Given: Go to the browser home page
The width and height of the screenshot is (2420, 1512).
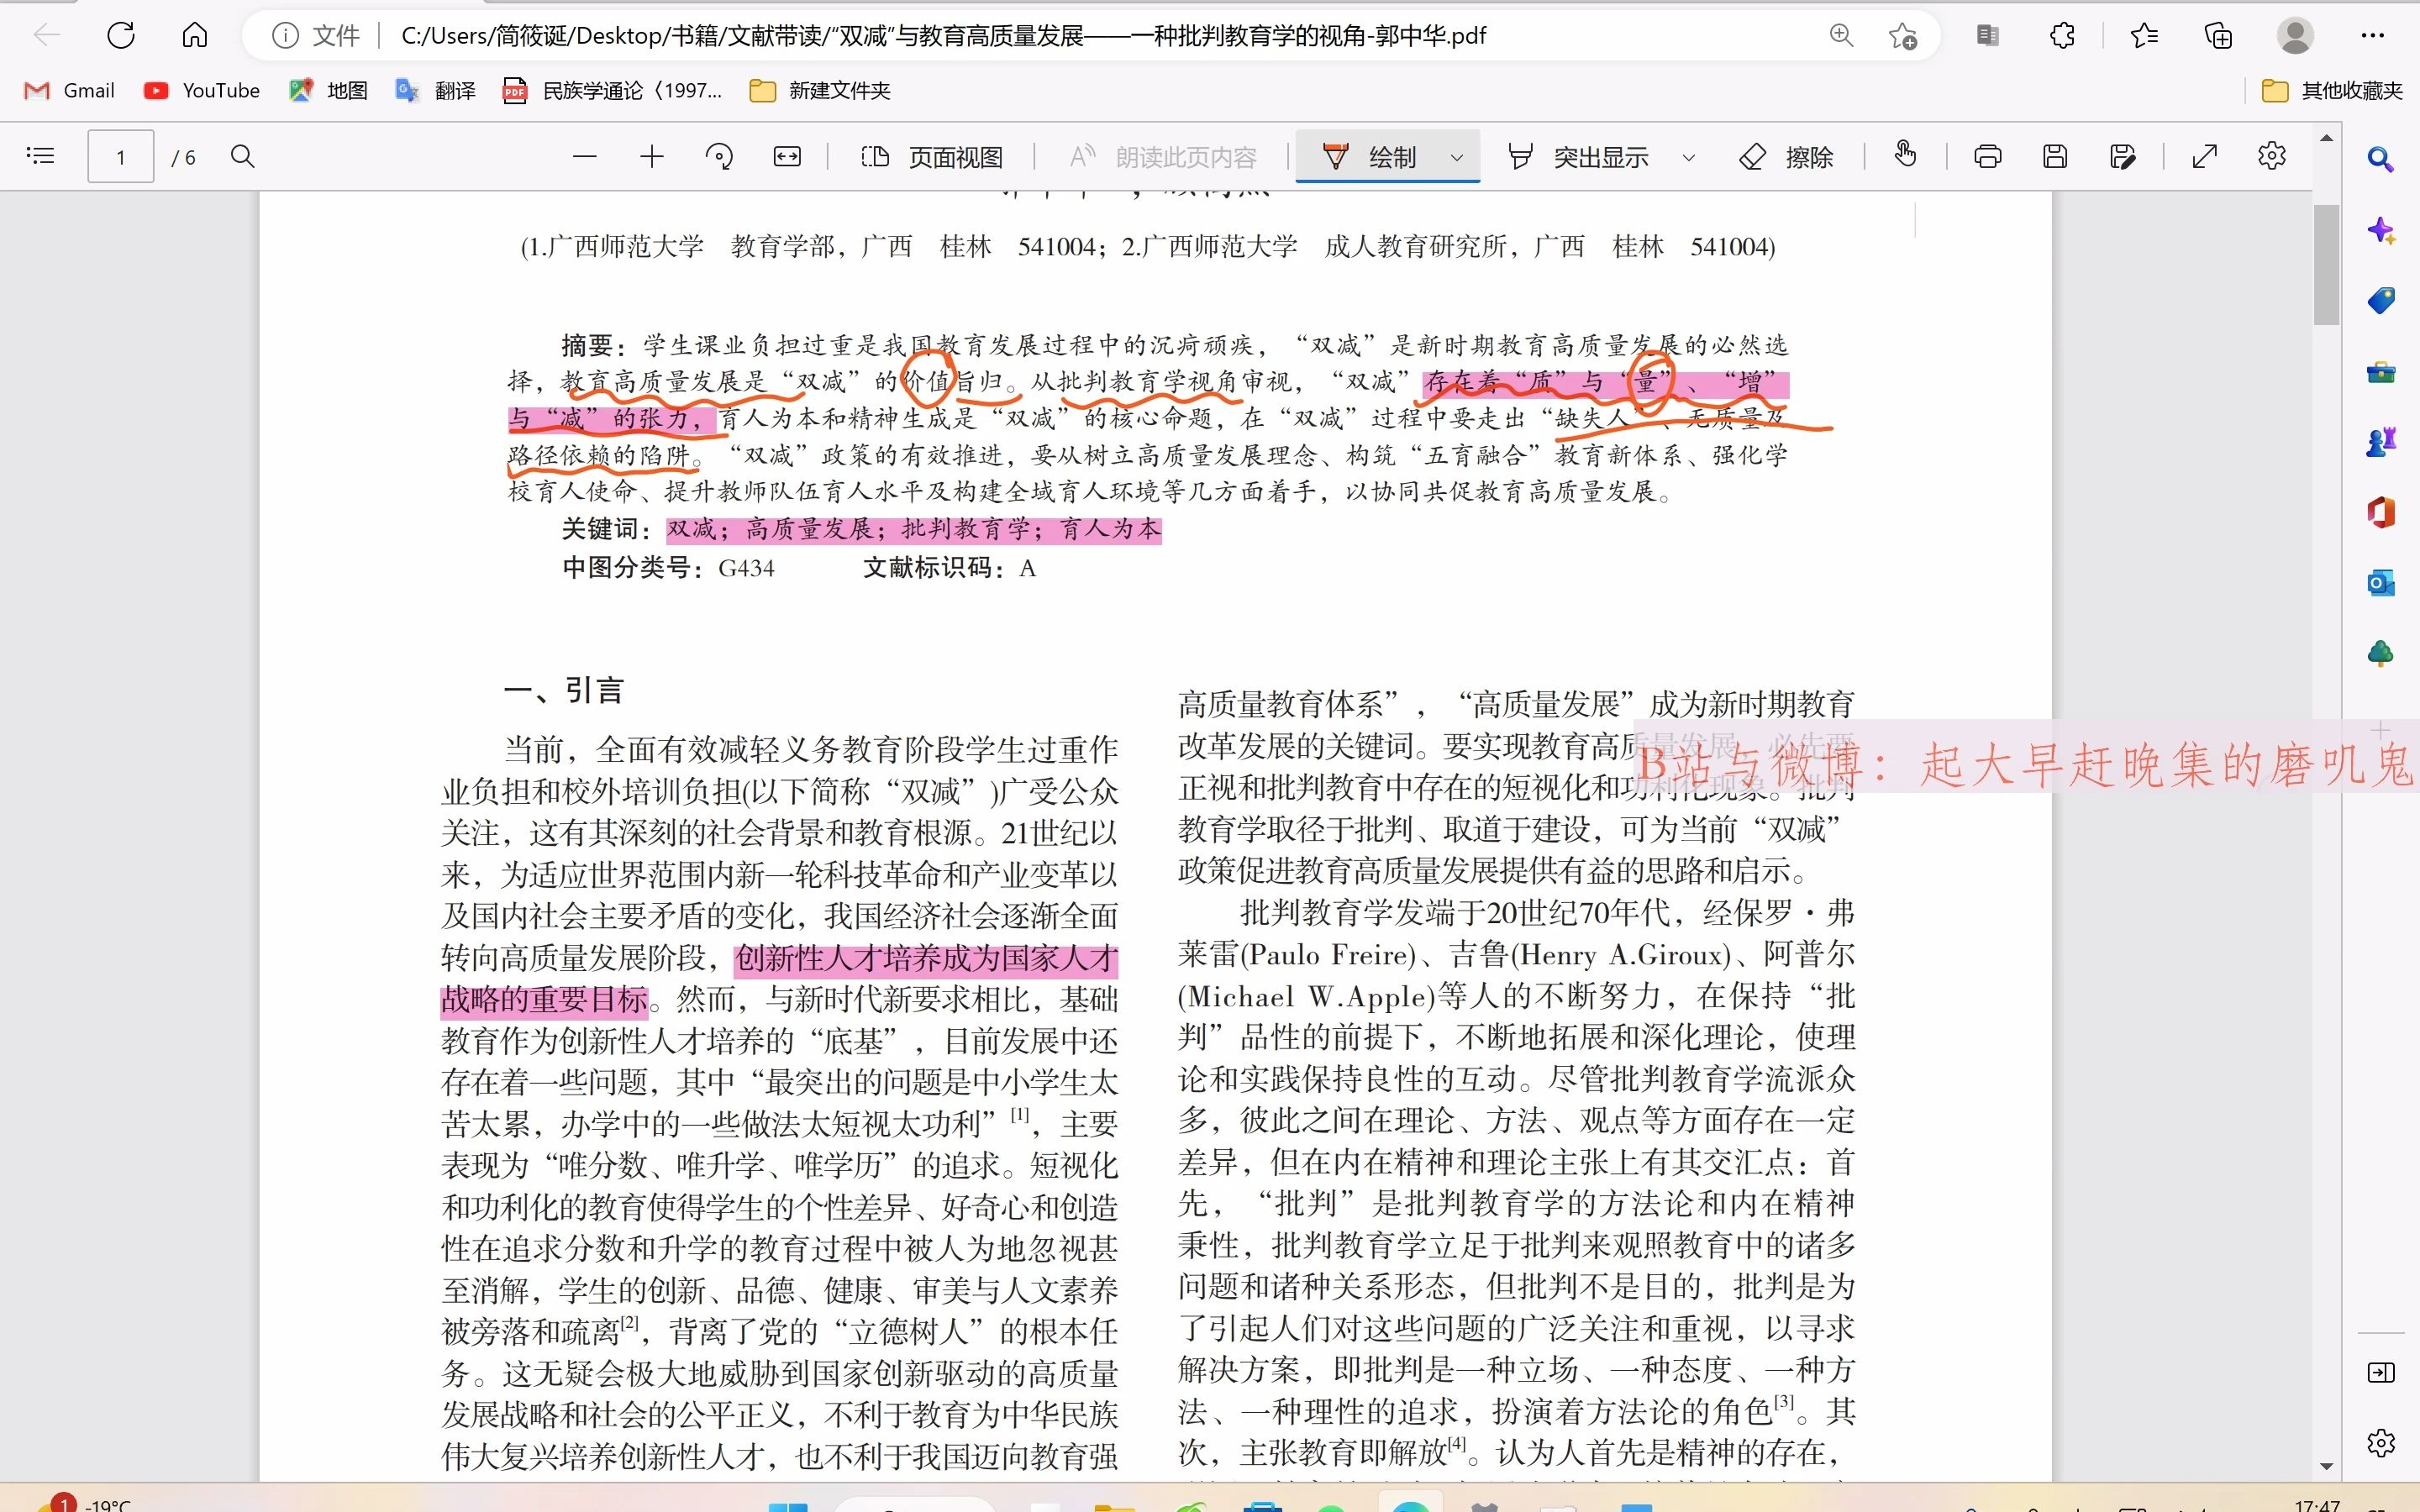Looking at the screenshot, I should pos(195,36).
